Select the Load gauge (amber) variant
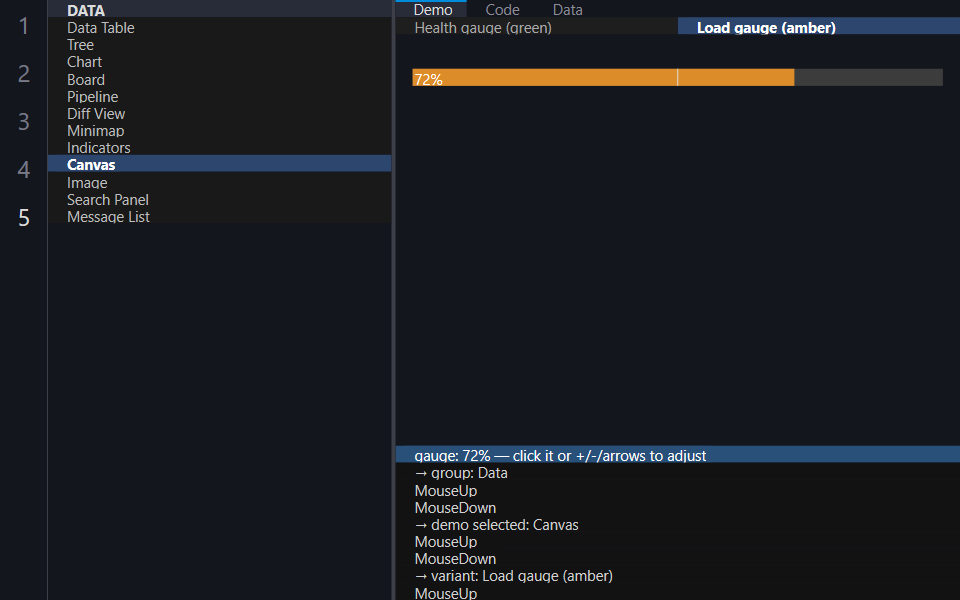 click(819, 28)
